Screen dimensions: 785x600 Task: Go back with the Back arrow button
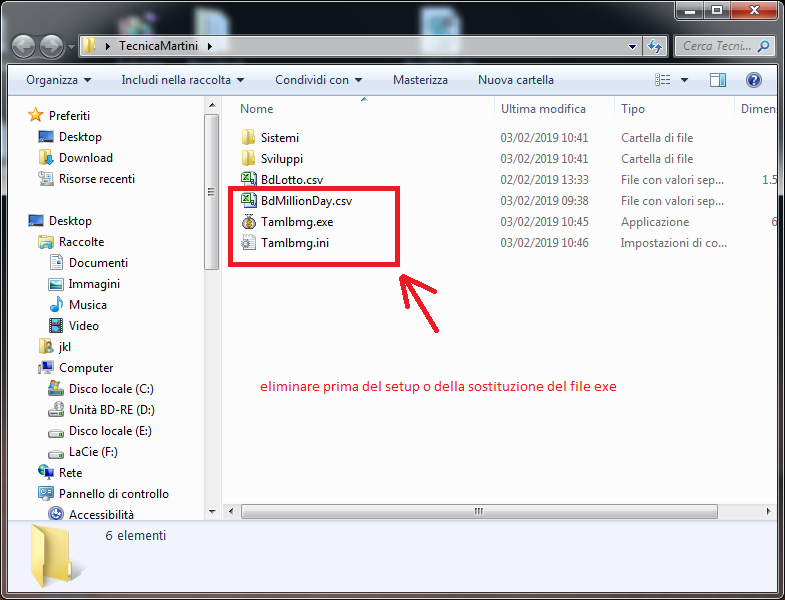[24, 47]
